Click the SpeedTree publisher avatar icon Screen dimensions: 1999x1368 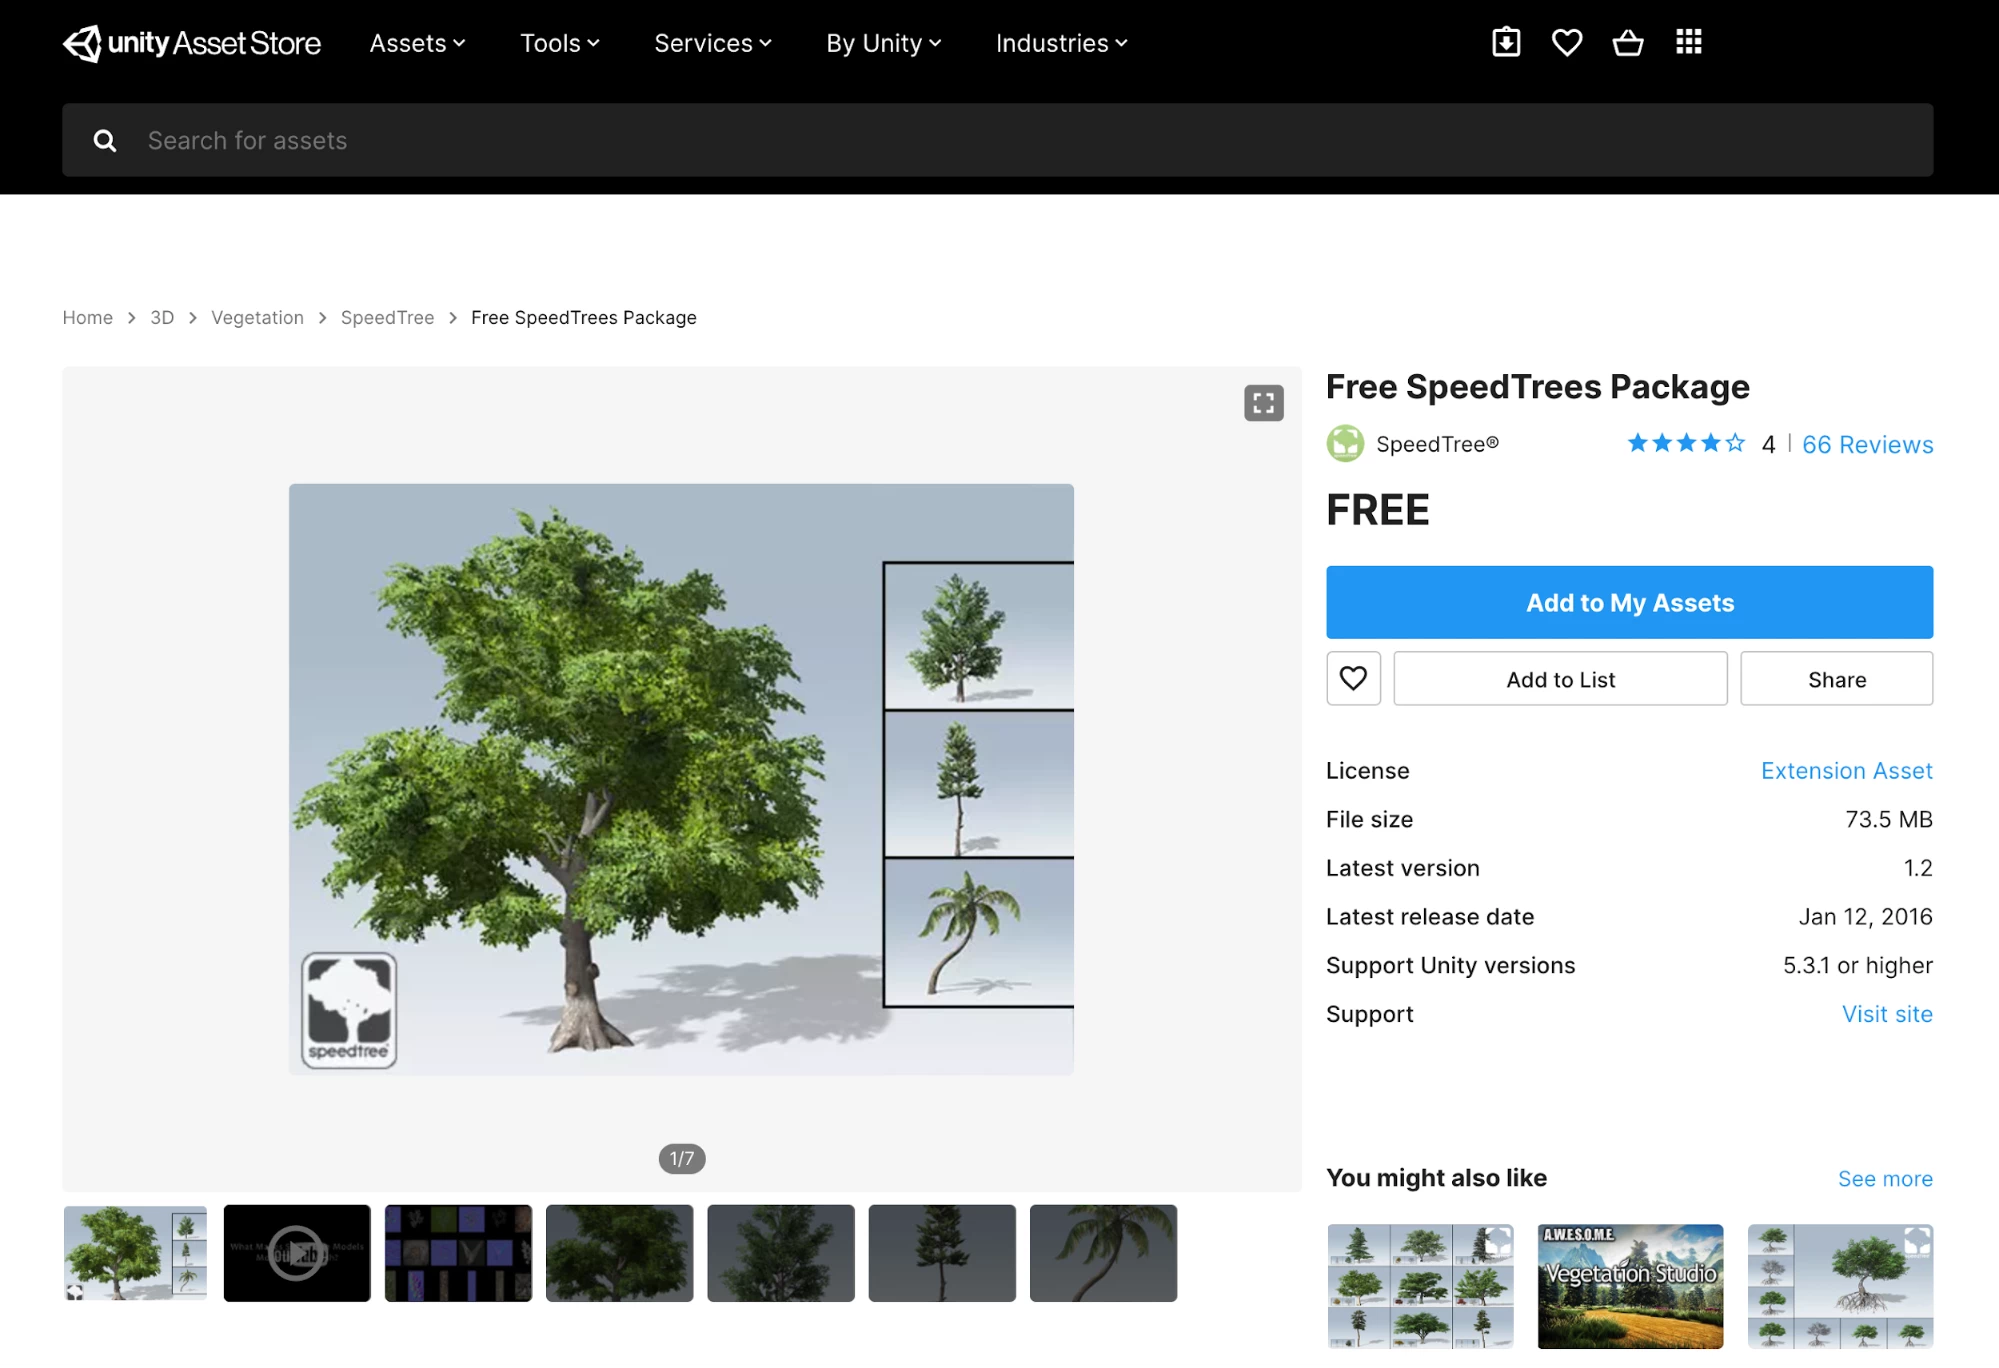pos(1345,444)
